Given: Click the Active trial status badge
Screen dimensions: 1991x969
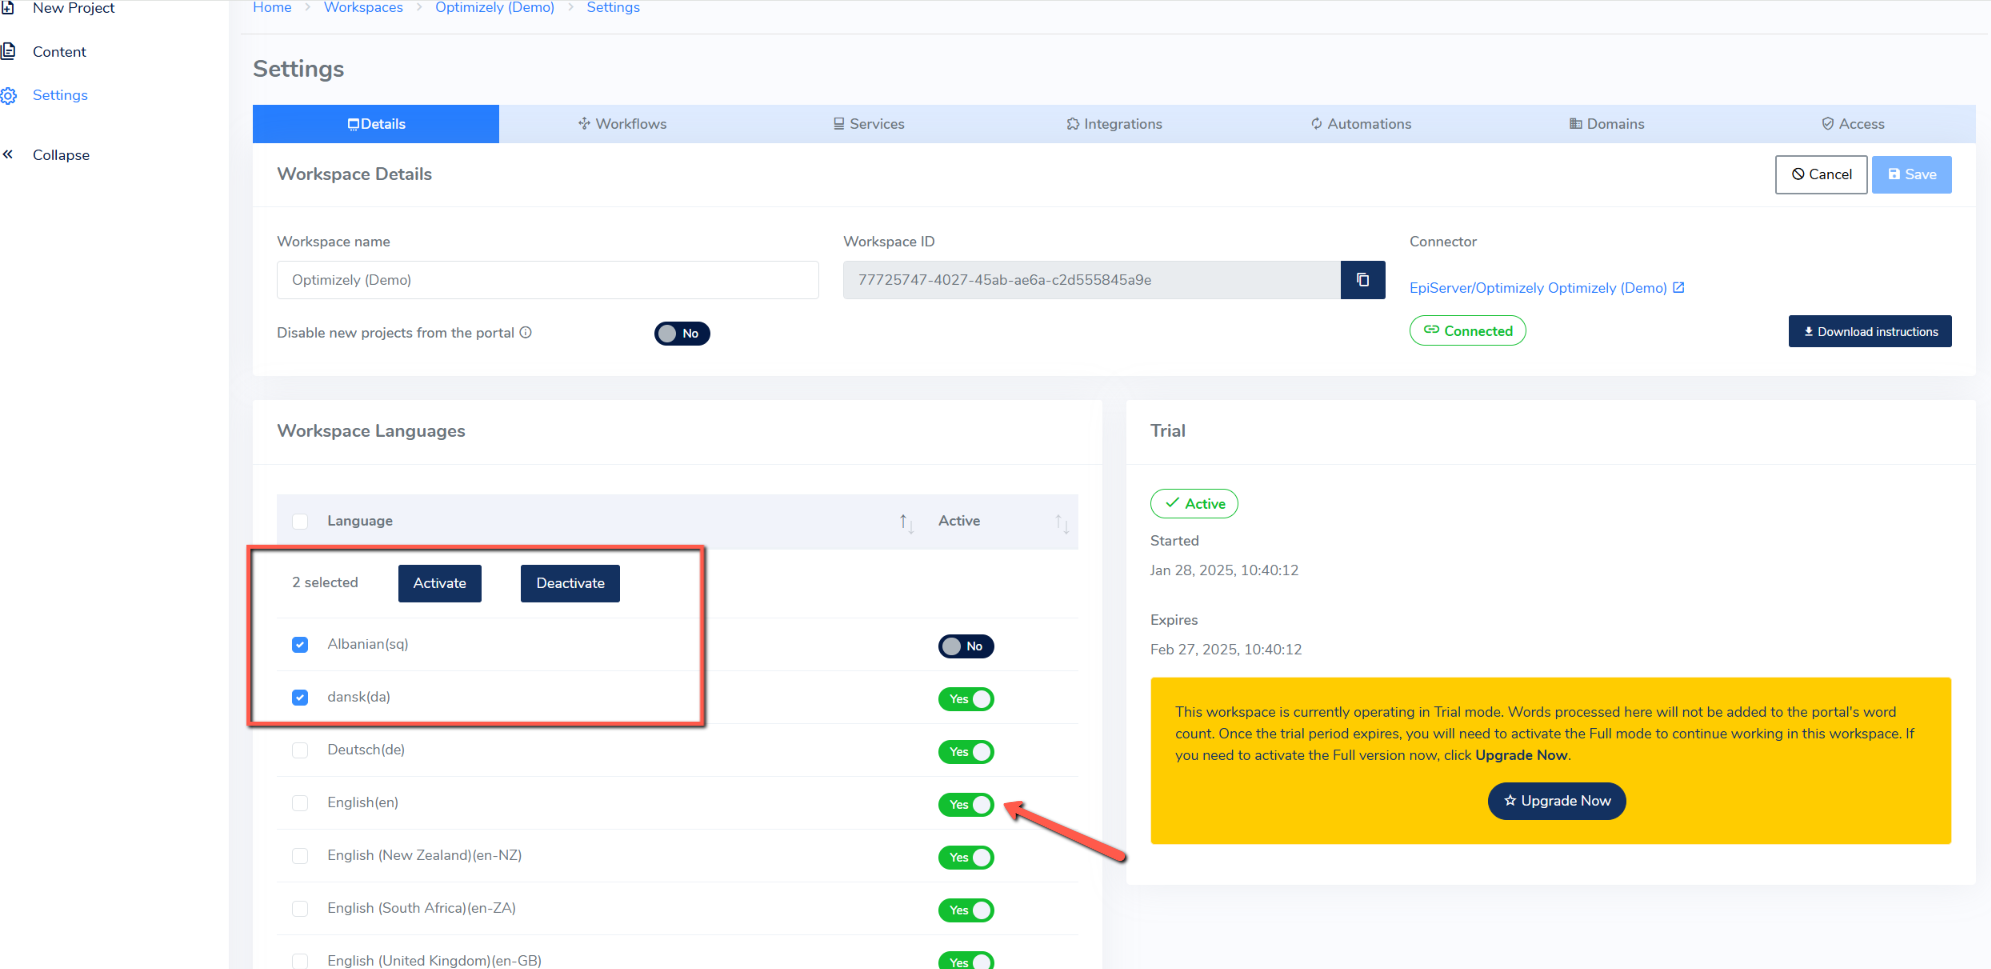Looking at the screenshot, I should pyautogui.click(x=1194, y=504).
